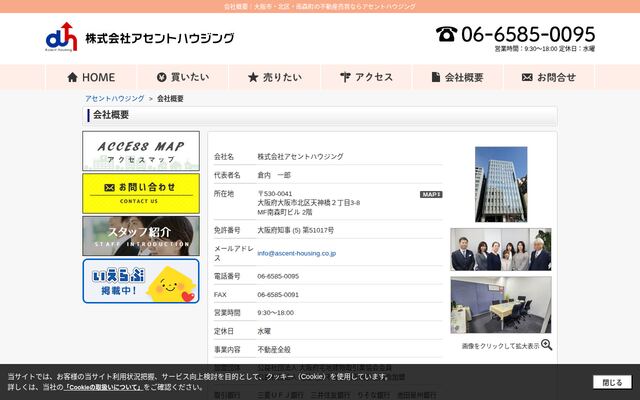Click the 会社概要 page heading
The width and height of the screenshot is (640, 400).
pyautogui.click(x=111, y=115)
